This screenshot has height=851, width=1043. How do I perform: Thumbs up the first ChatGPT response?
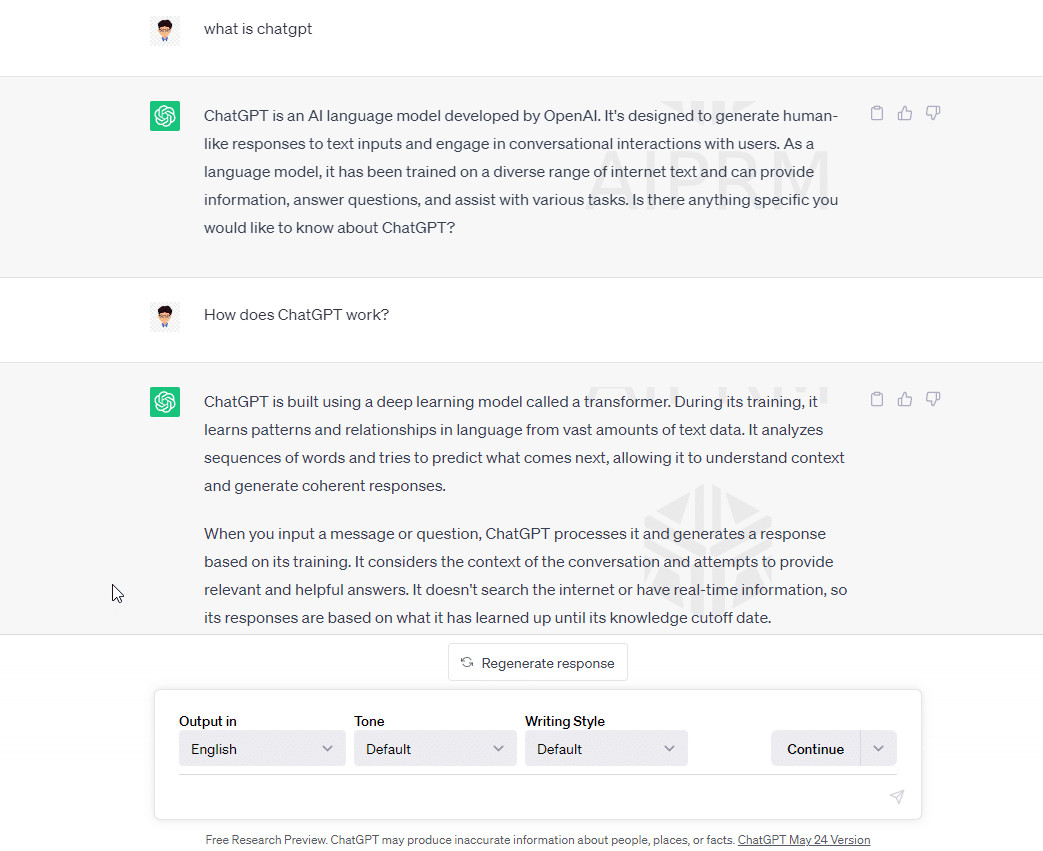(x=905, y=113)
